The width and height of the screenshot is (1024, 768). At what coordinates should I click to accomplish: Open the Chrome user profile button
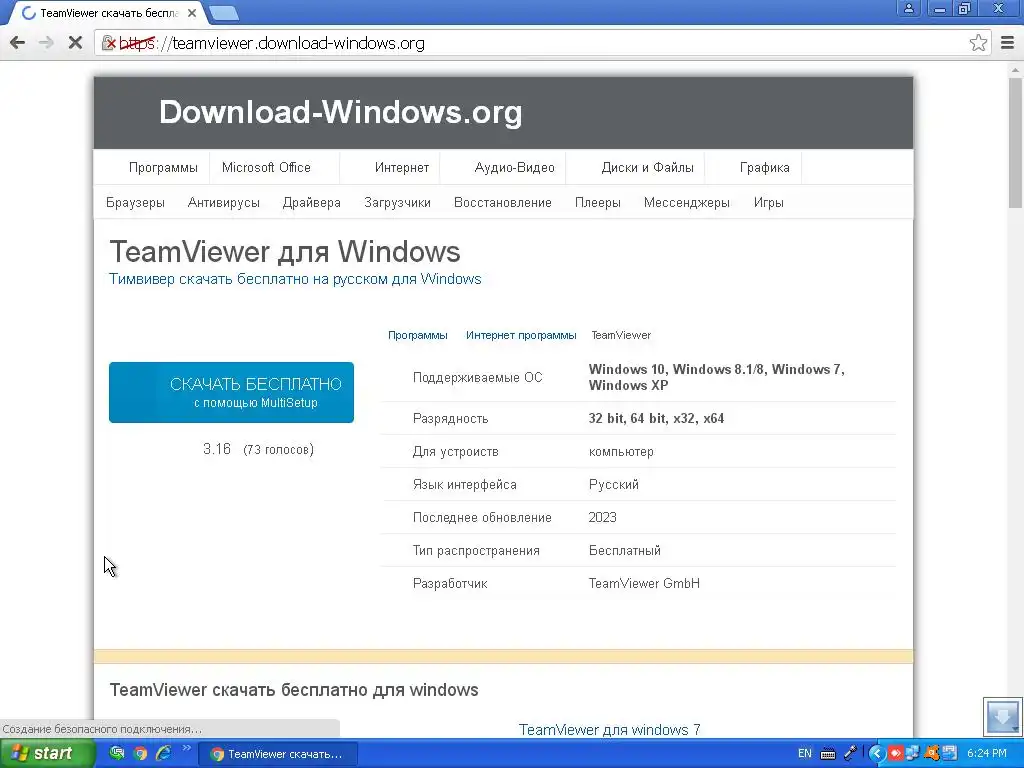(x=908, y=8)
